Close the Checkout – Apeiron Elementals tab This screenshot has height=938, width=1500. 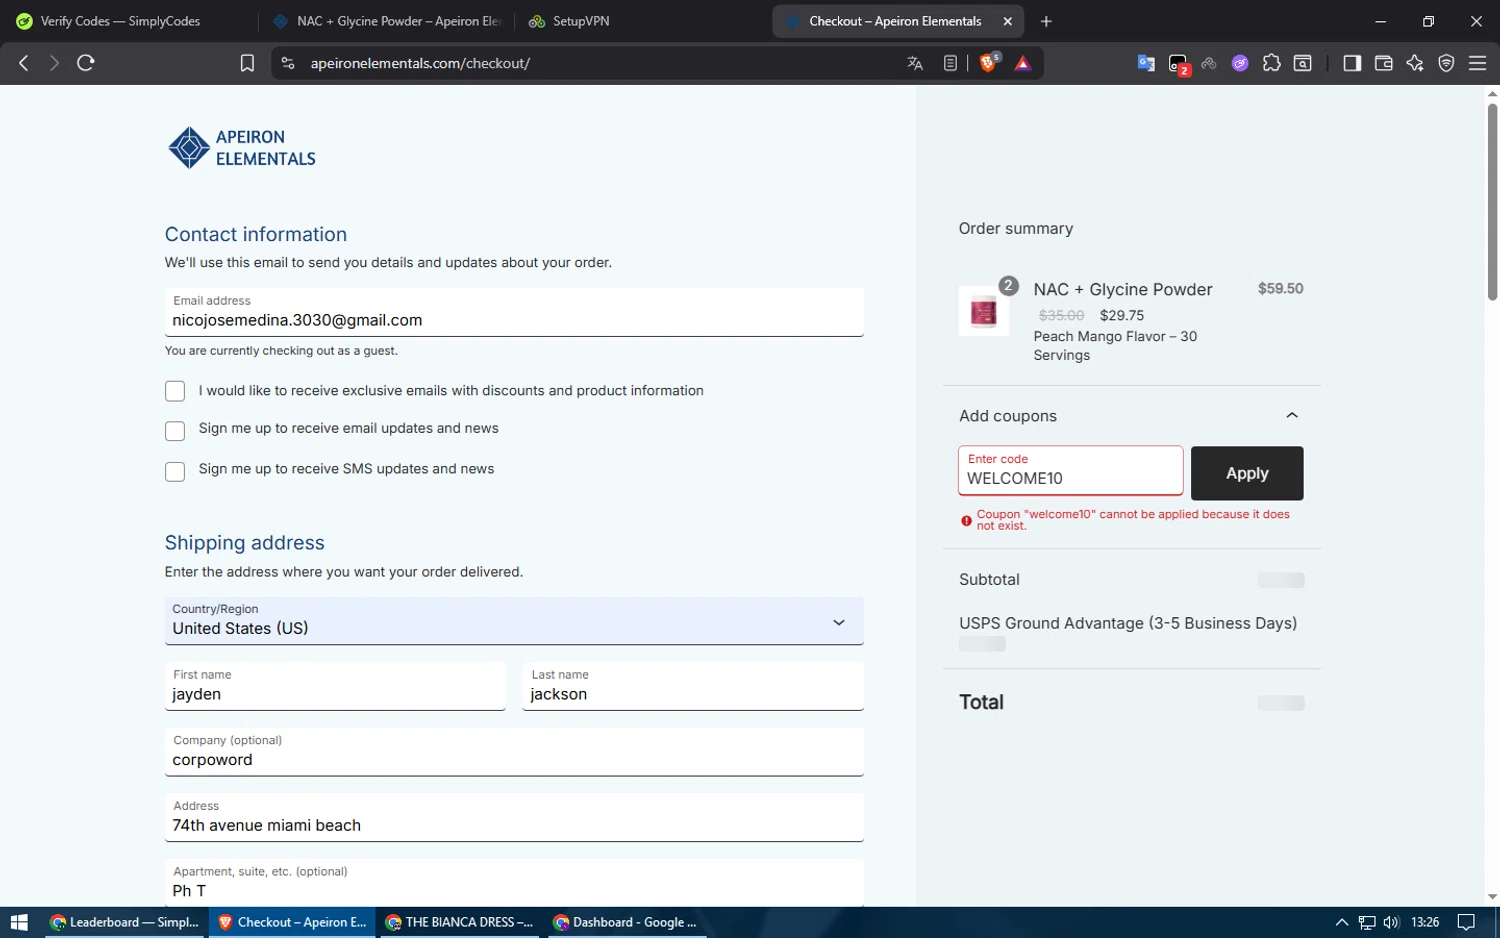[x=1008, y=21]
